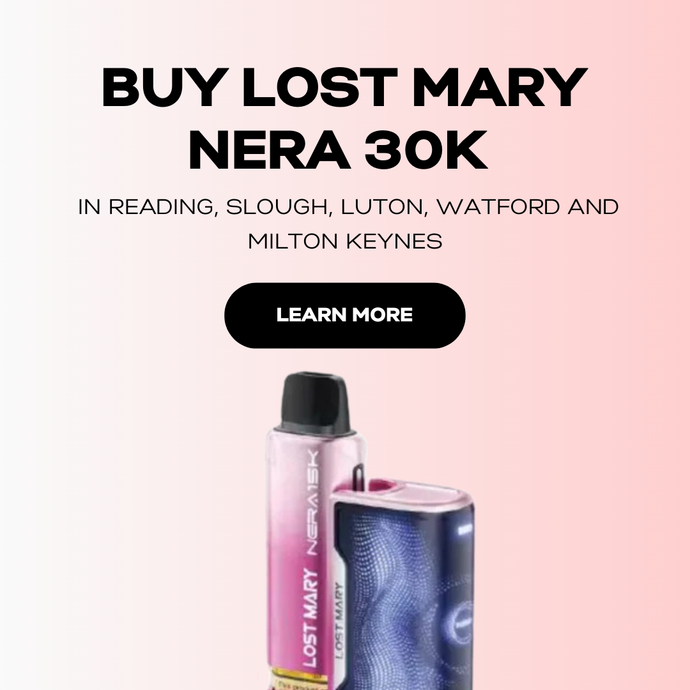Click the Learn More button
Image resolution: width=690 pixels, height=690 pixels.
tap(345, 316)
